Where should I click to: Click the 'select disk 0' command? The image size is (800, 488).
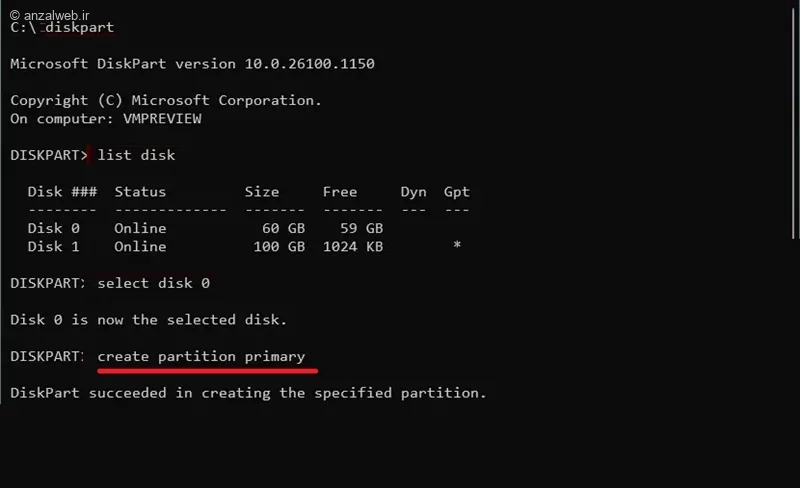[154, 283]
